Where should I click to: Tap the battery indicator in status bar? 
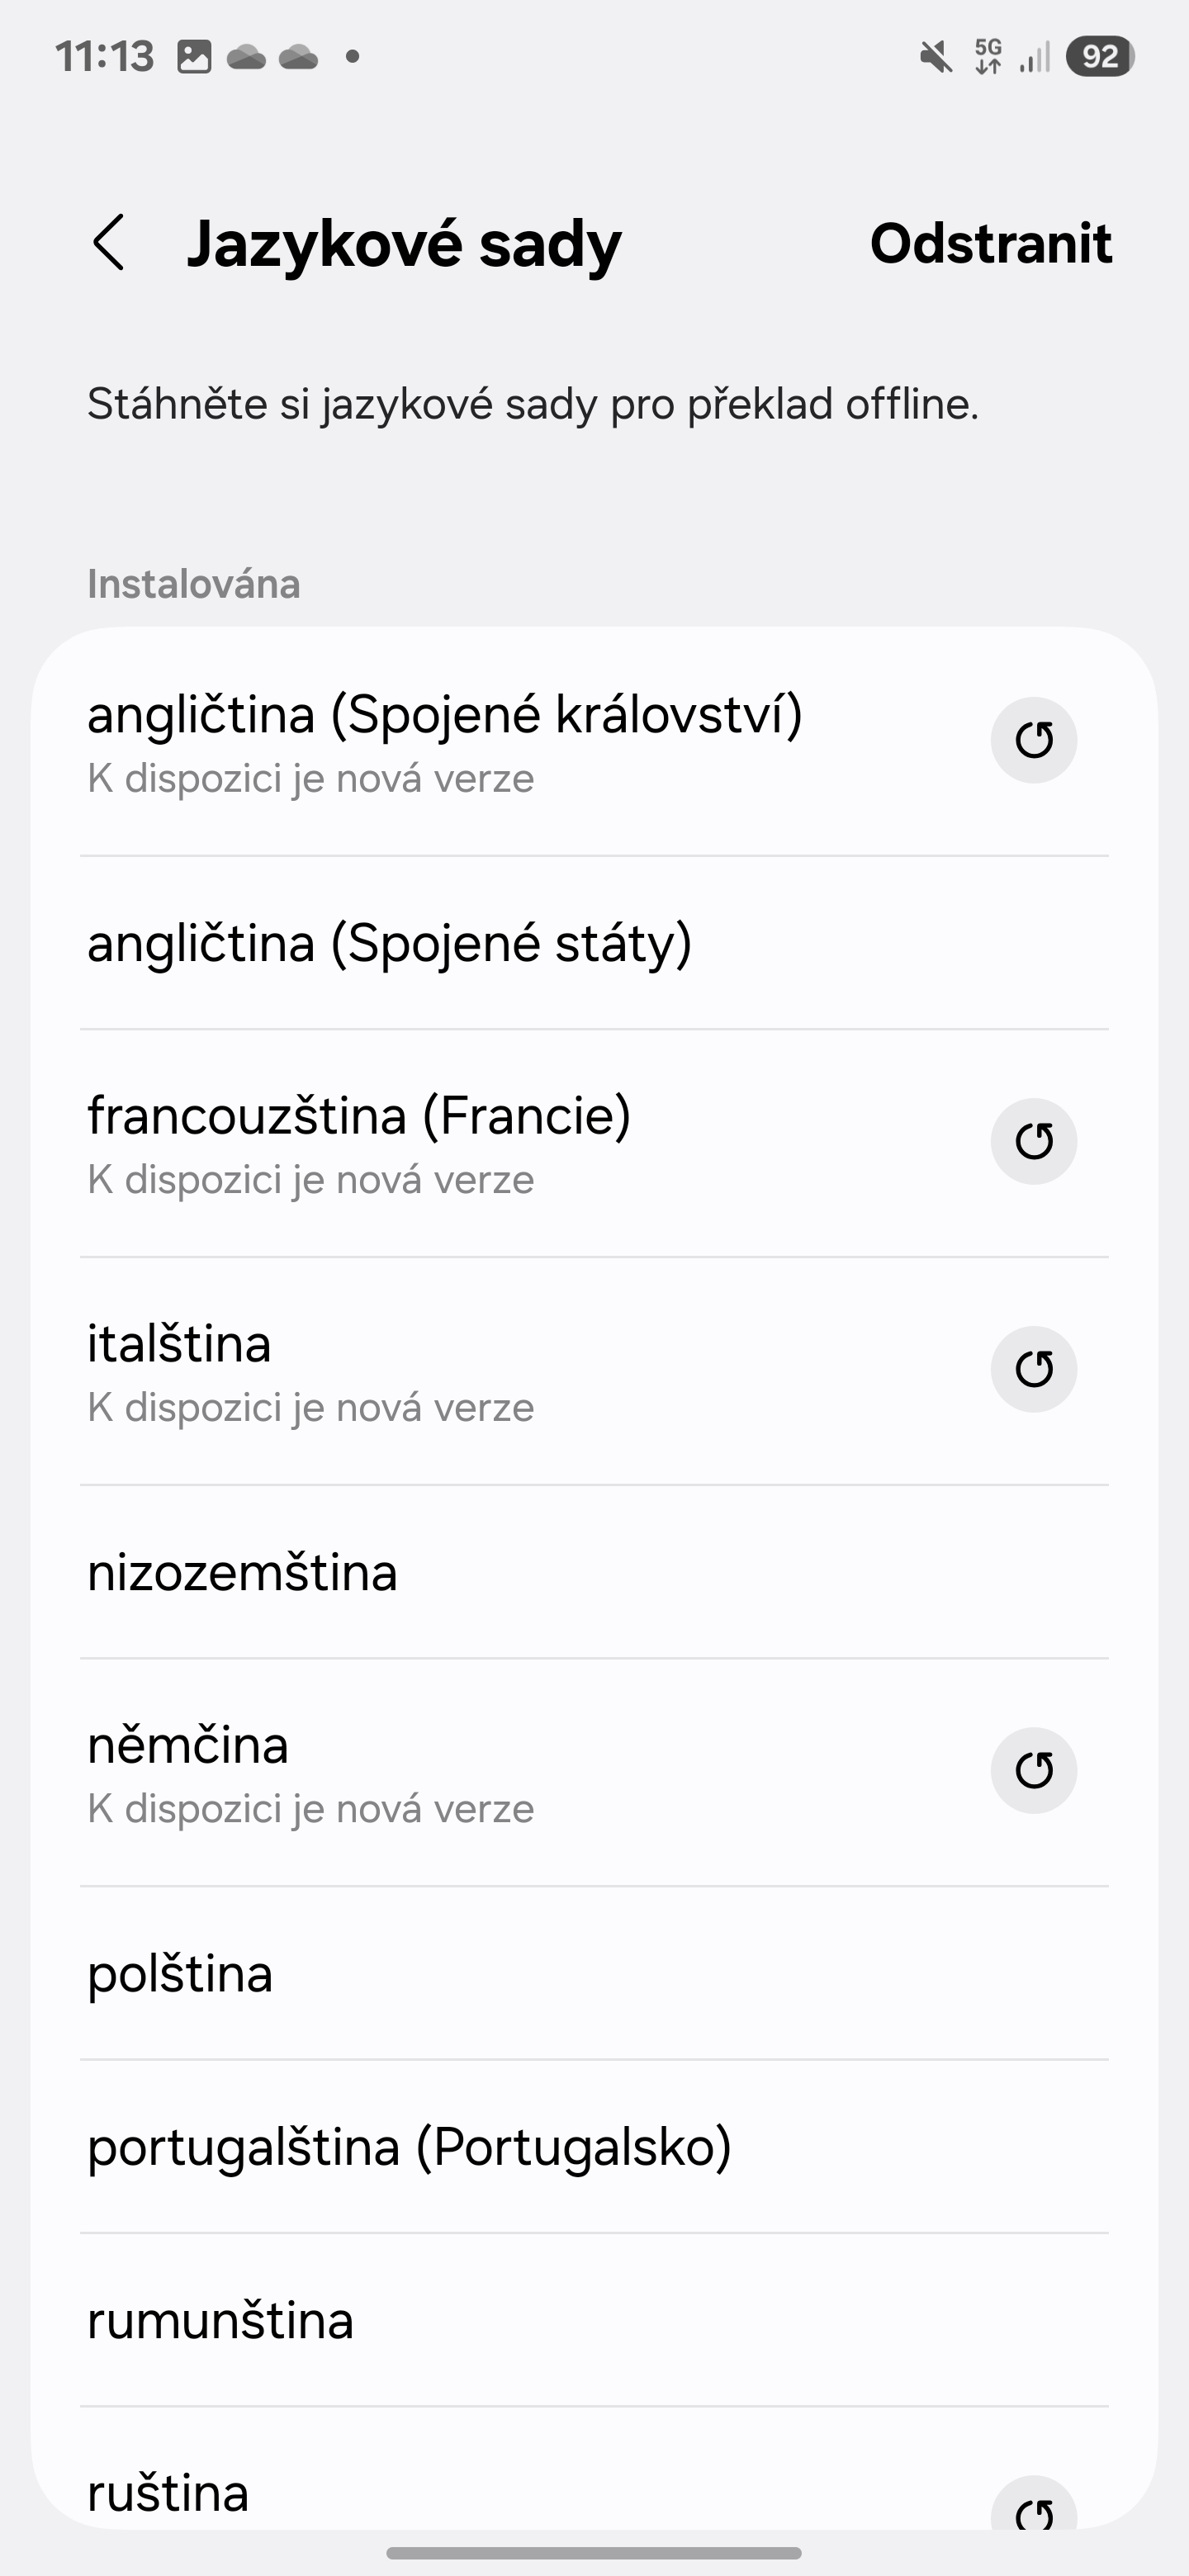click(x=1099, y=57)
